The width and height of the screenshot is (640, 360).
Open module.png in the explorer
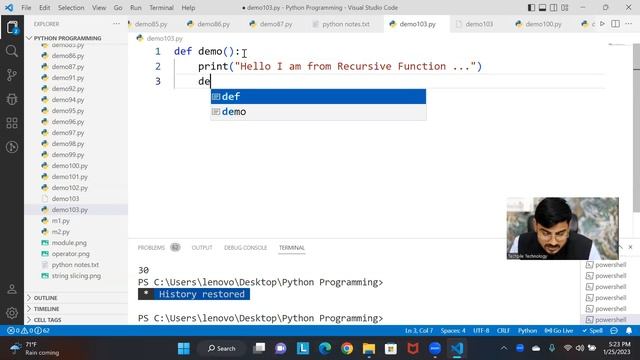point(69,243)
